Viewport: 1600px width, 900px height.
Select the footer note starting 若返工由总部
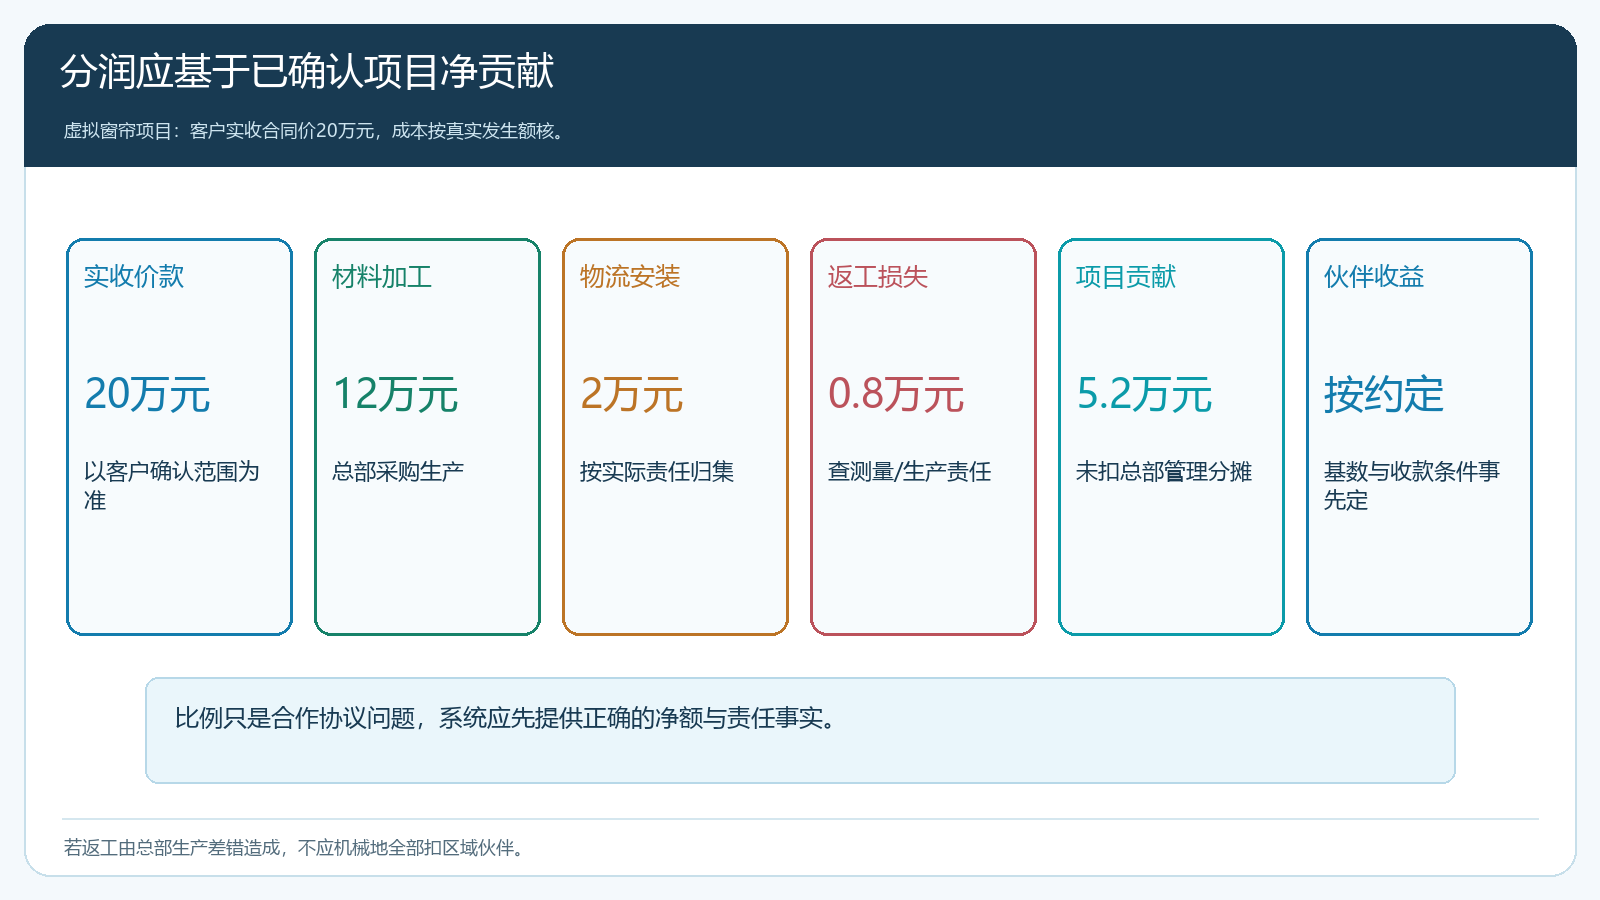point(297,848)
